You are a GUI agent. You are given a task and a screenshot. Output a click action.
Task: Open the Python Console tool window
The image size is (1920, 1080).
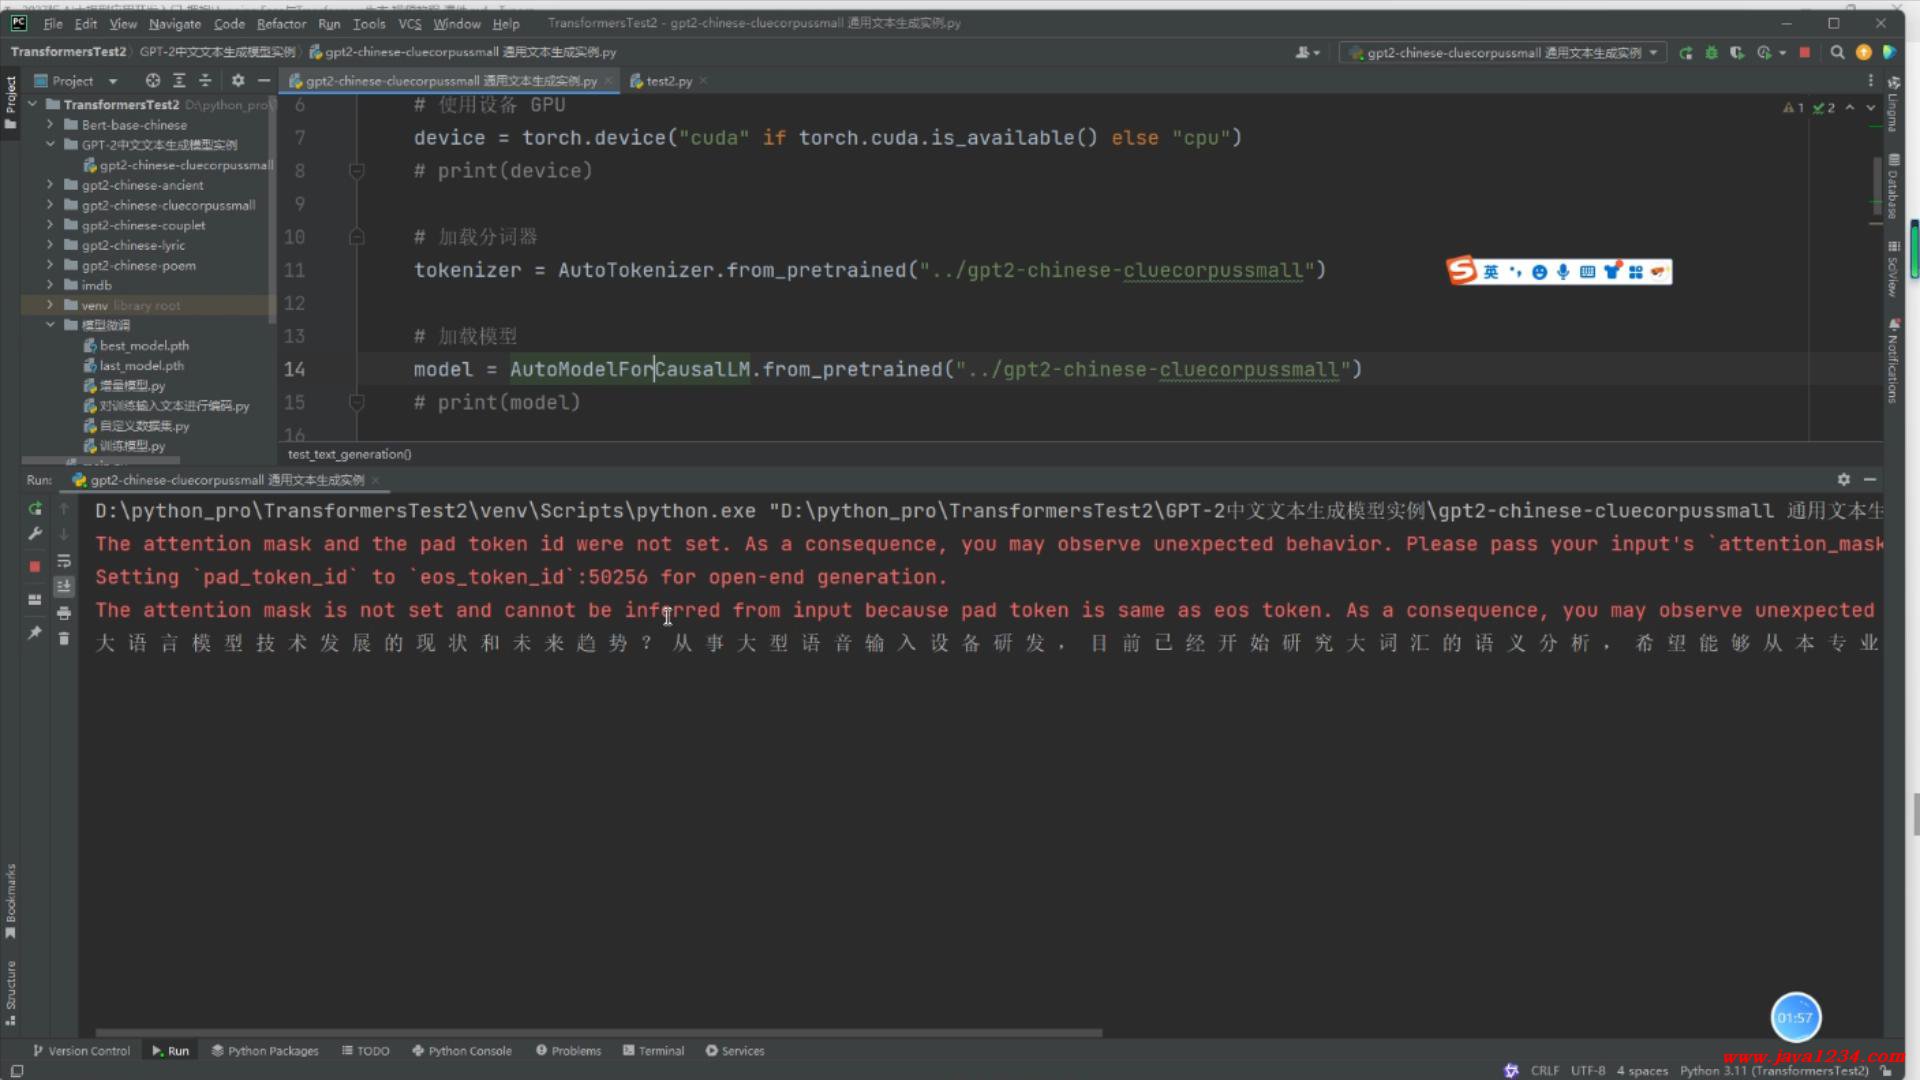pos(461,1051)
